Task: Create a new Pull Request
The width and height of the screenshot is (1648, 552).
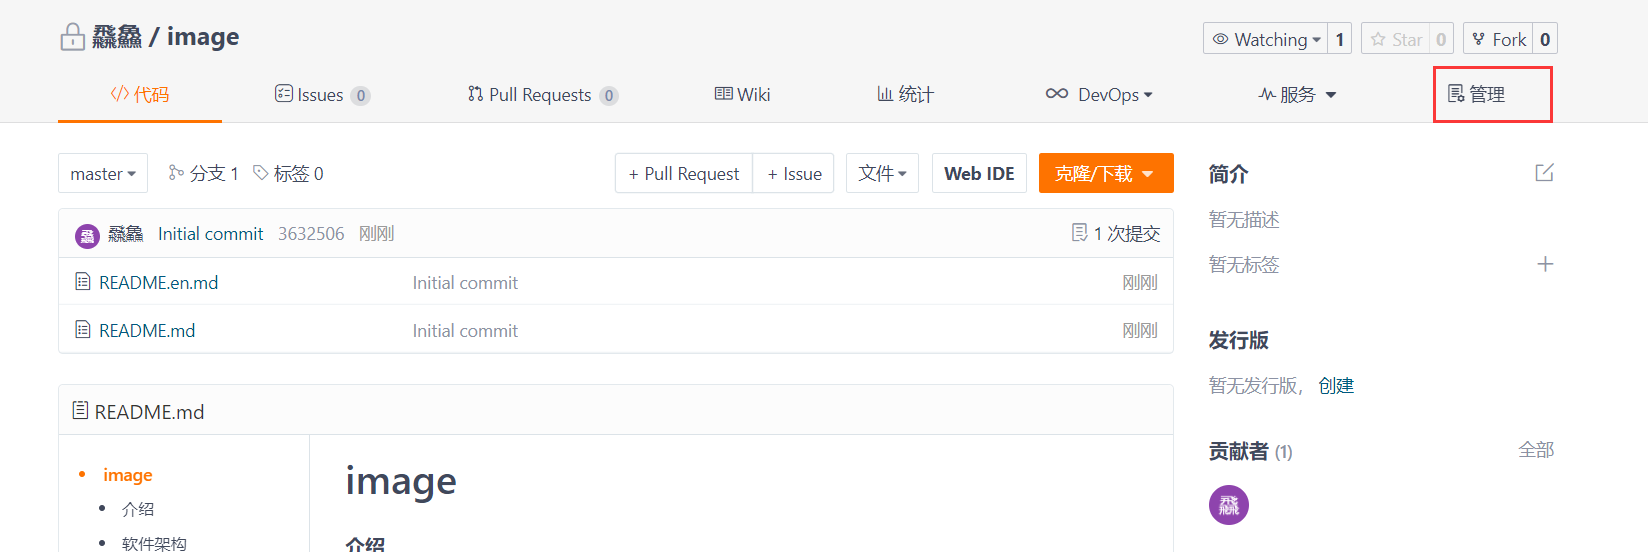Action: (x=684, y=173)
